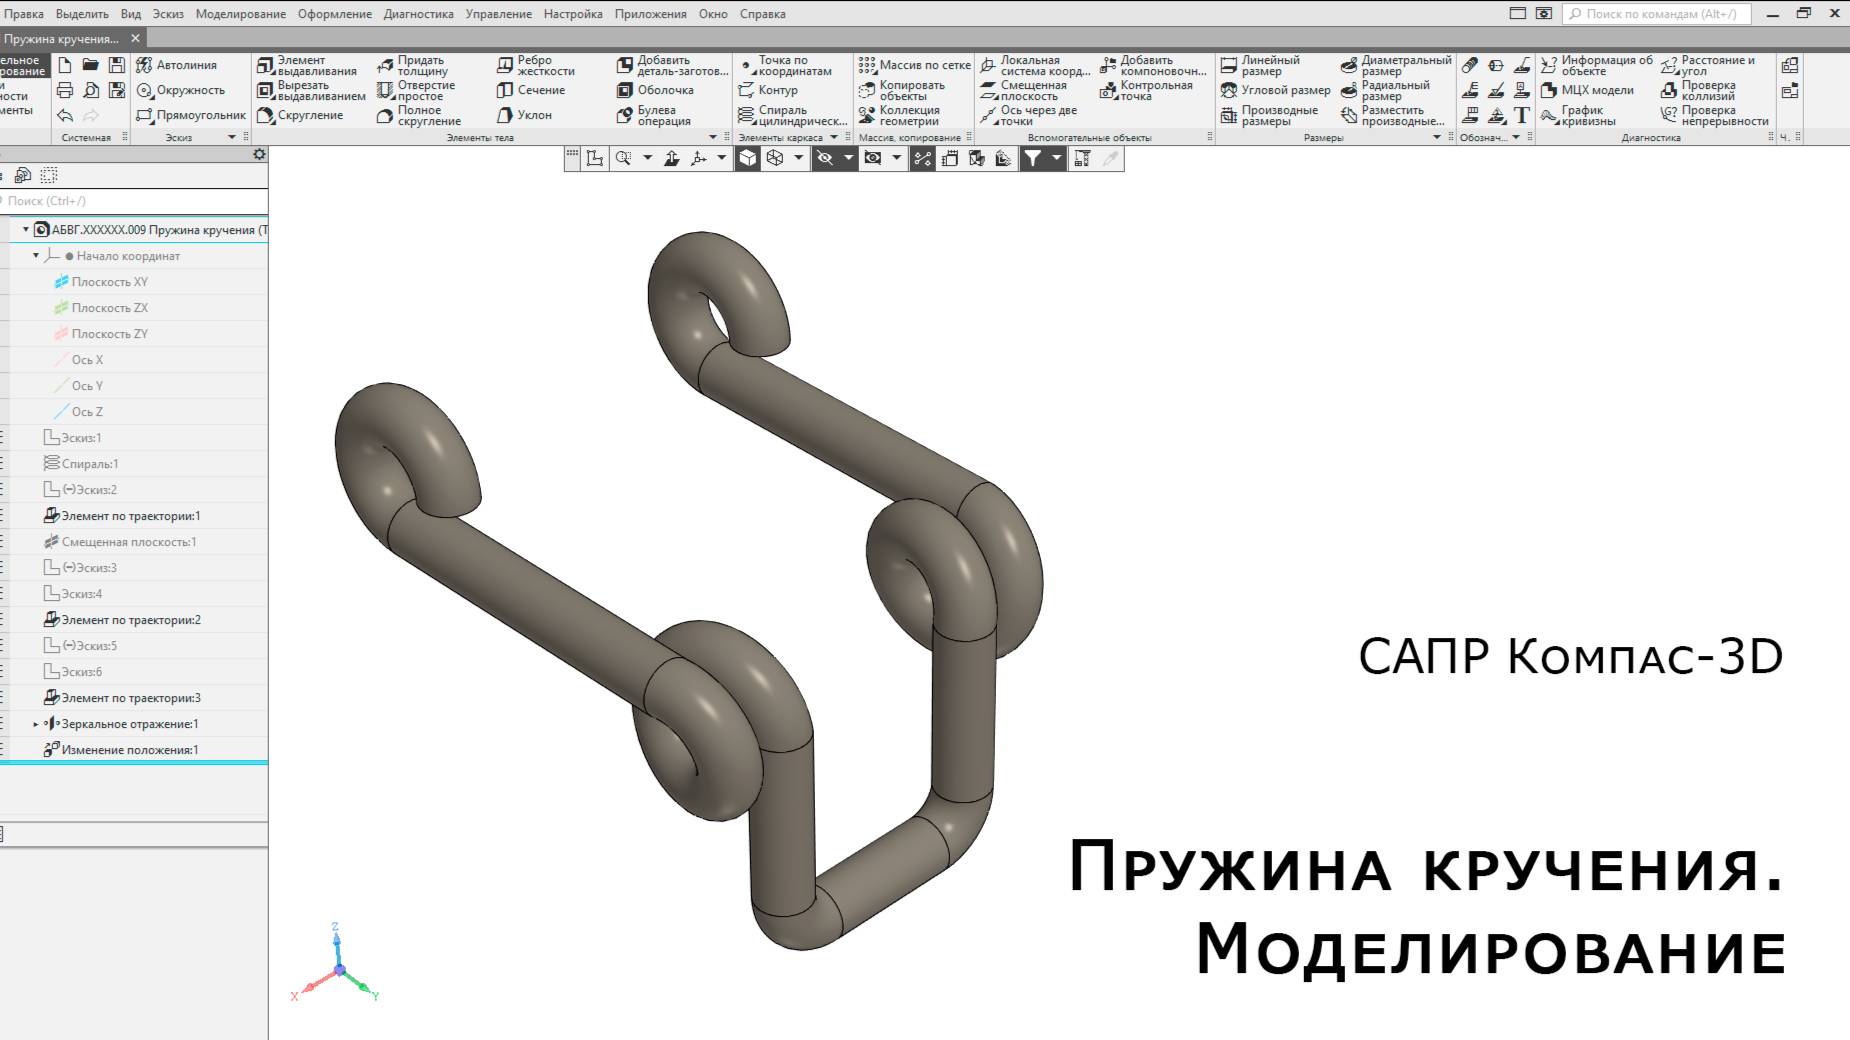Click the model tree search field

pyautogui.click(x=120, y=200)
